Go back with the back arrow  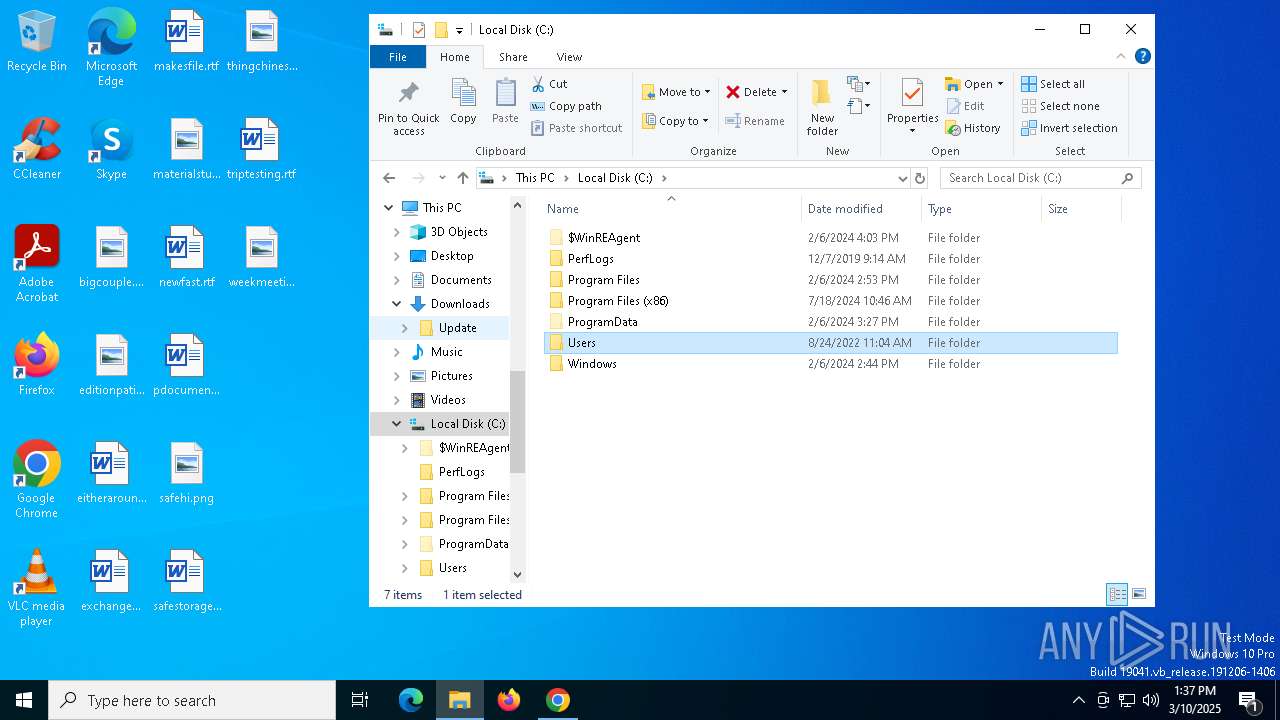click(389, 178)
